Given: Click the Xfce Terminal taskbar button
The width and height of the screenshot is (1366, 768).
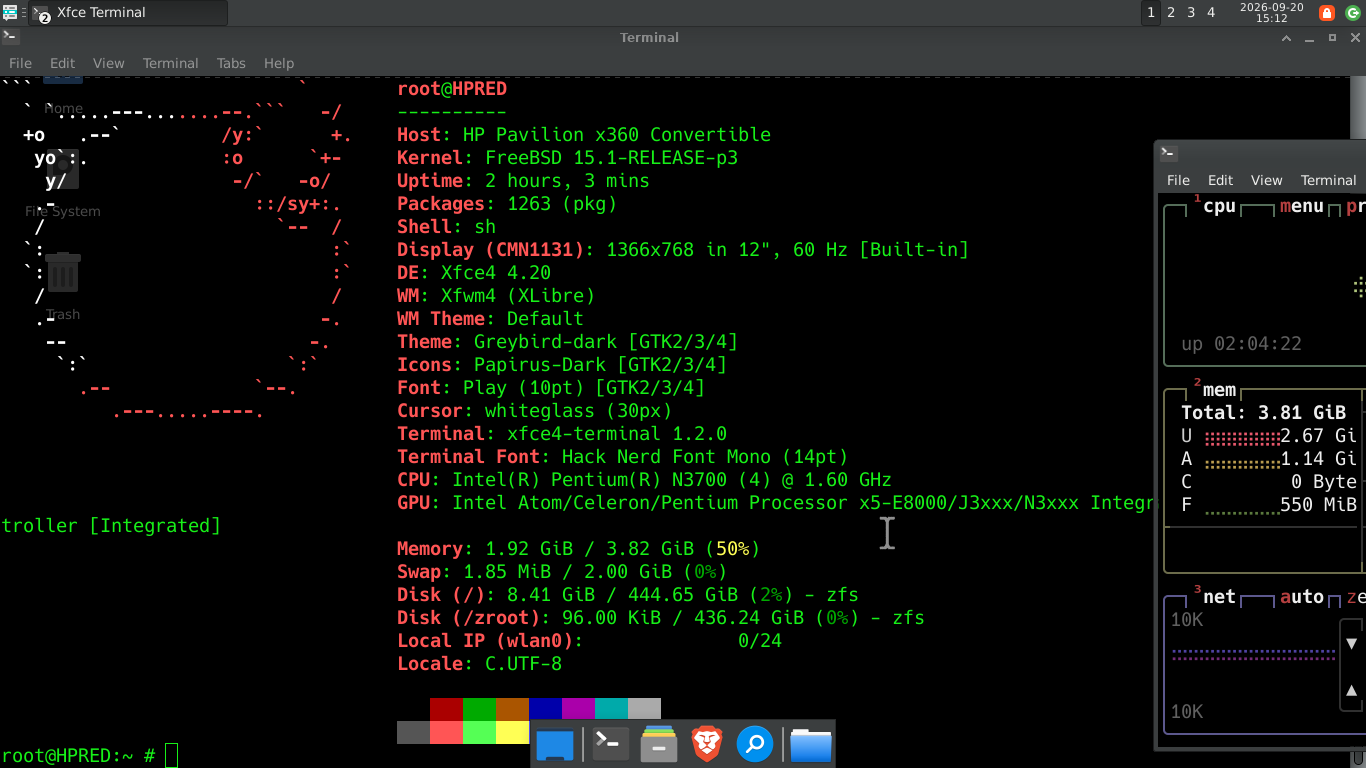Looking at the screenshot, I should tap(129, 13).
